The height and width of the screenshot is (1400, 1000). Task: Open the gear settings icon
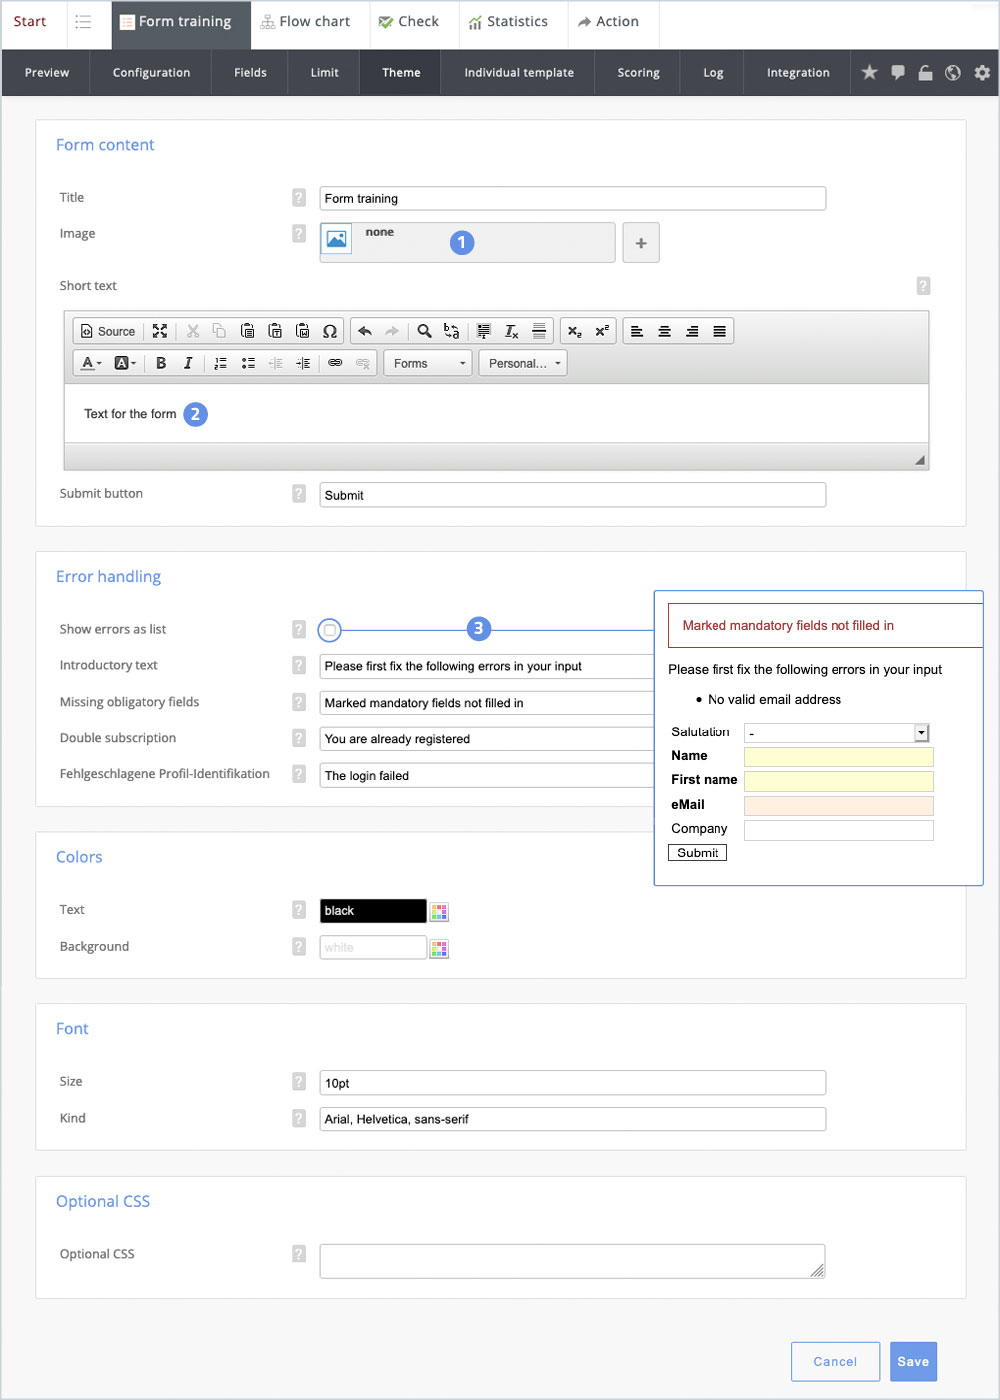(982, 72)
